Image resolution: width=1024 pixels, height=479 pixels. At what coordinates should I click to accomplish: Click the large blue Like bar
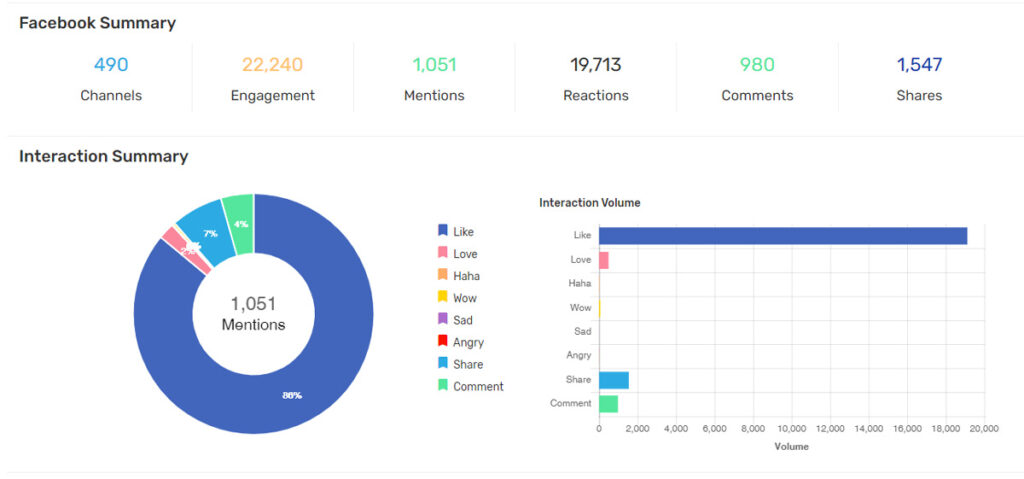coord(782,236)
